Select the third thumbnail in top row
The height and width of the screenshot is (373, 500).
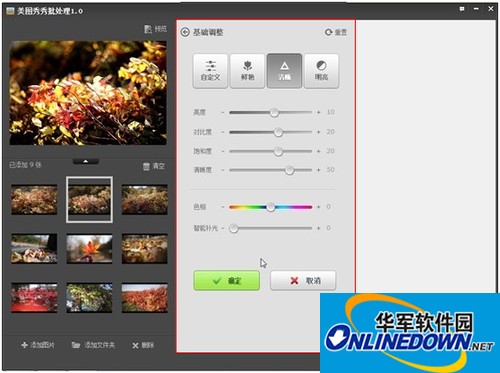[145, 200]
